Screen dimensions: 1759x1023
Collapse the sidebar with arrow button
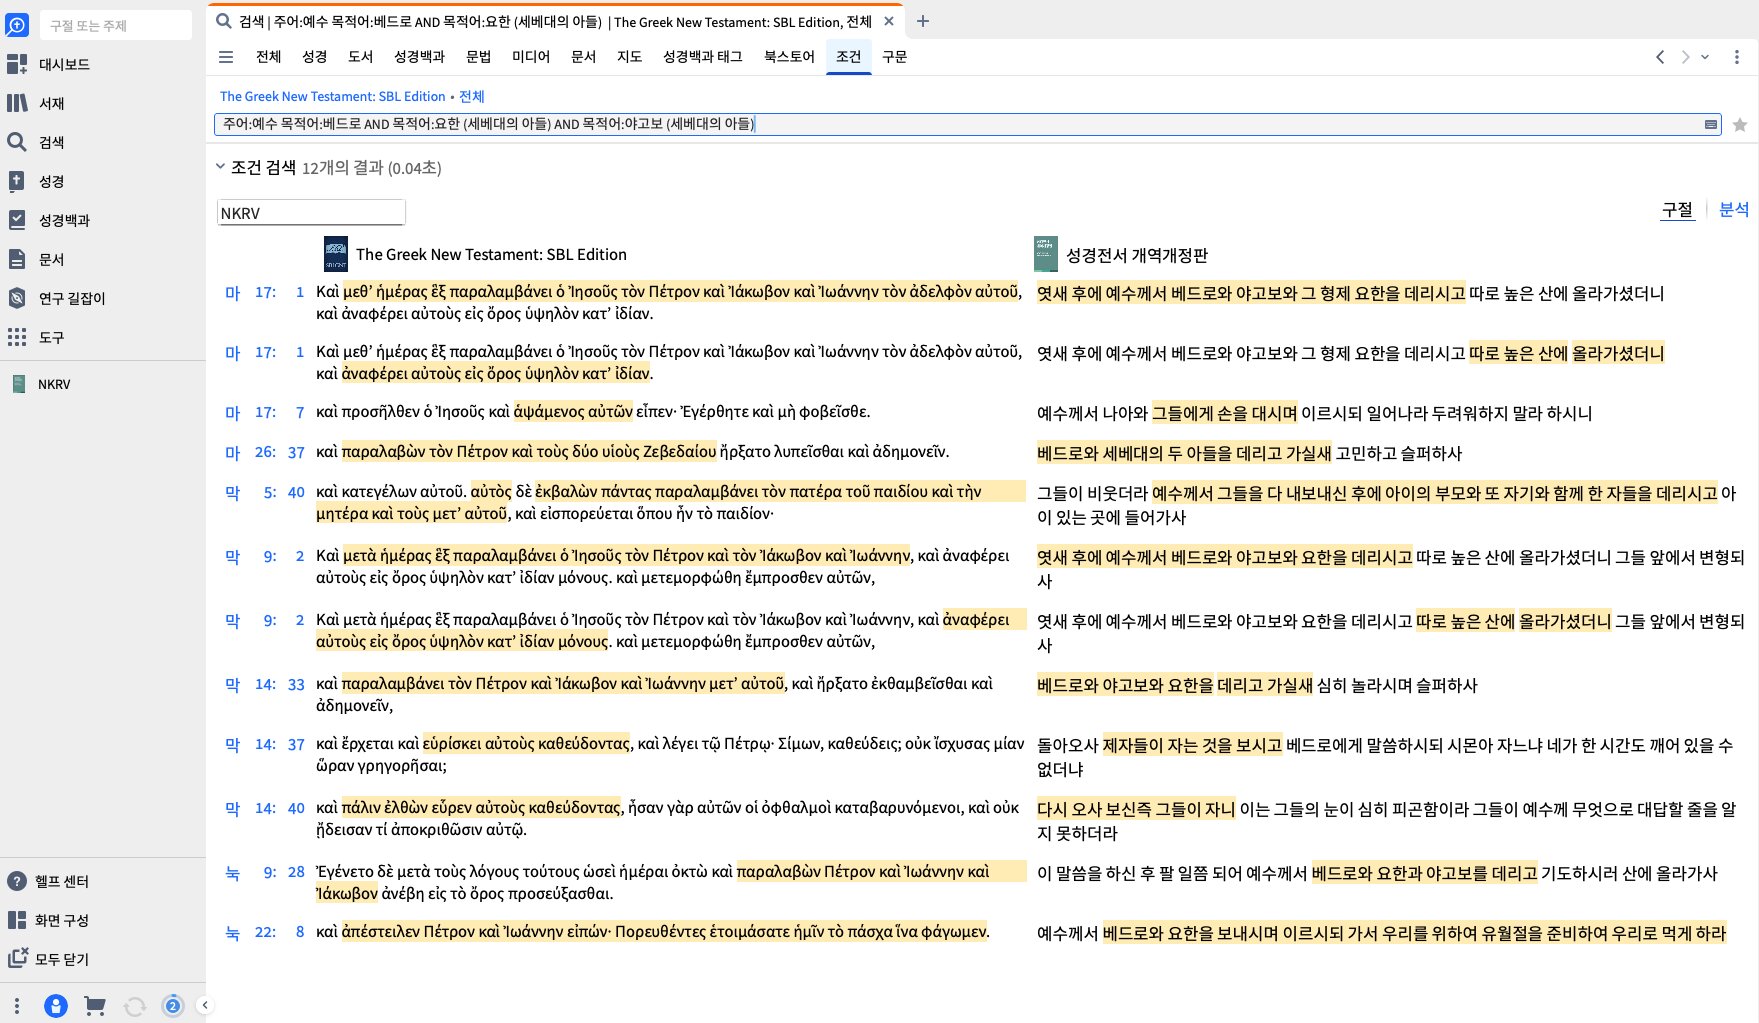(x=204, y=1005)
